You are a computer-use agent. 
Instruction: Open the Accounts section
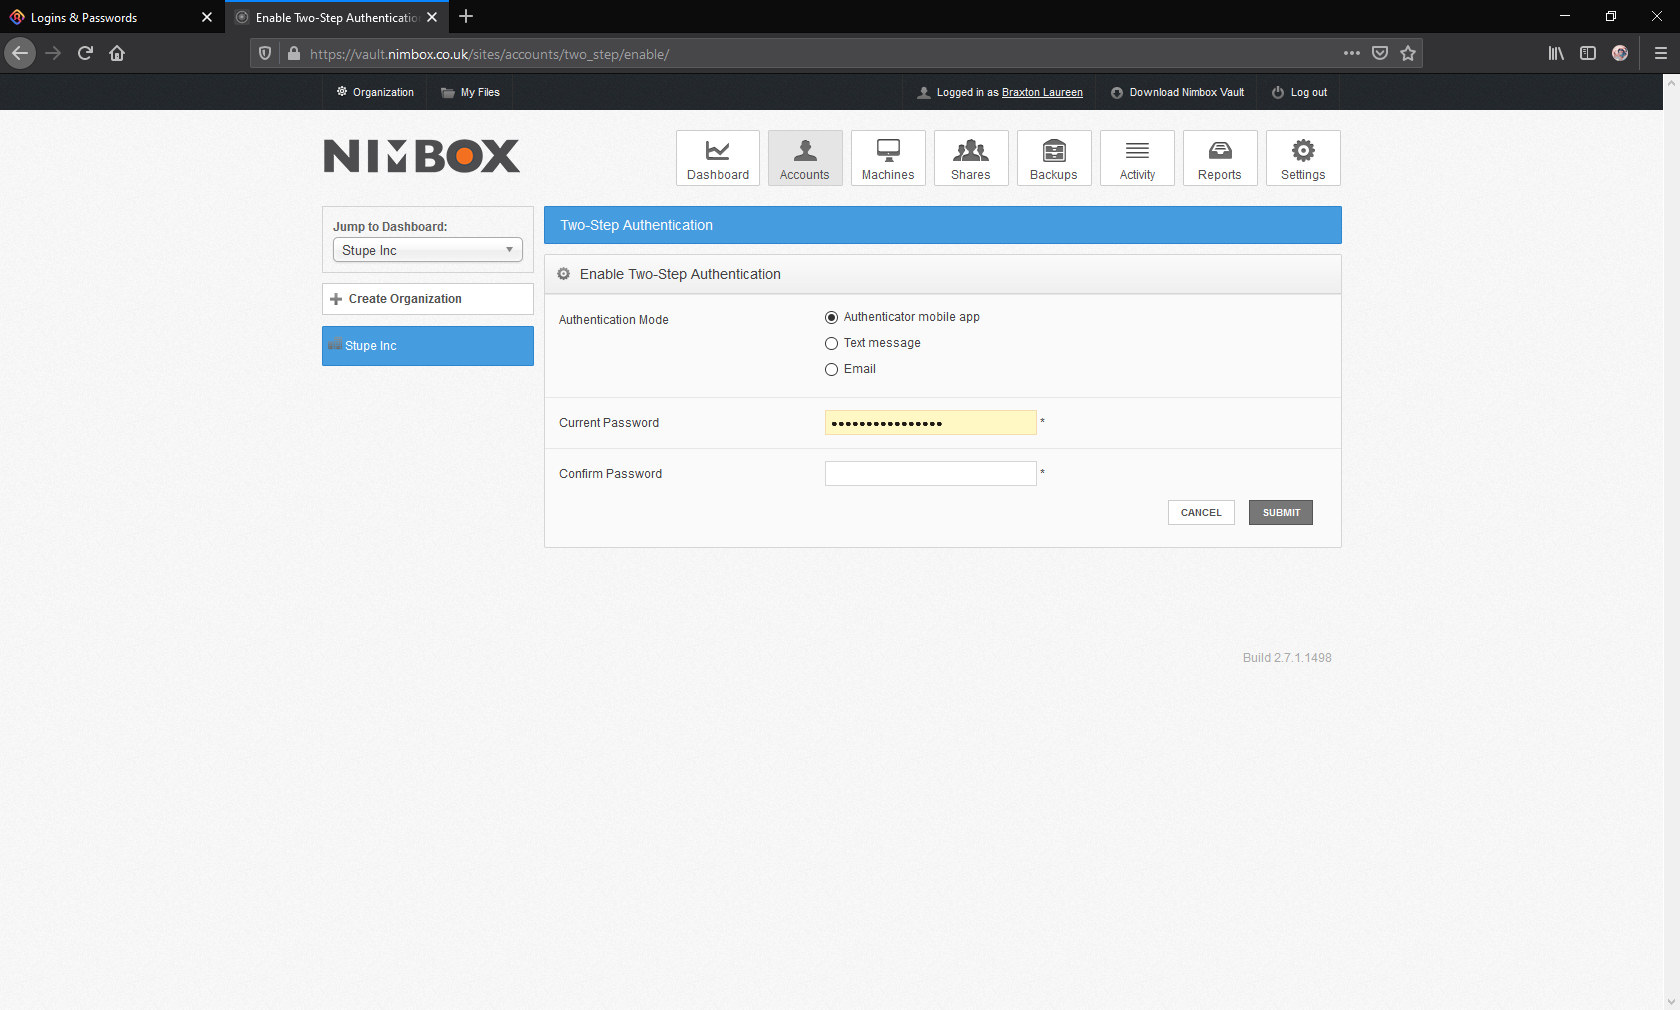point(805,158)
